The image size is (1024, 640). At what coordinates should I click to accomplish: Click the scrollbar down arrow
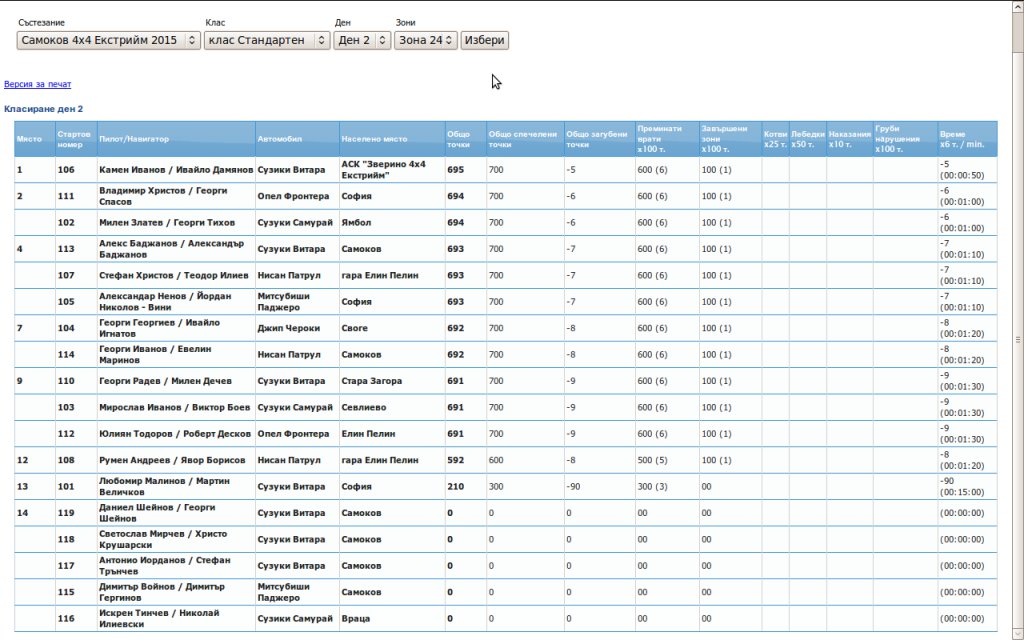1017,634
